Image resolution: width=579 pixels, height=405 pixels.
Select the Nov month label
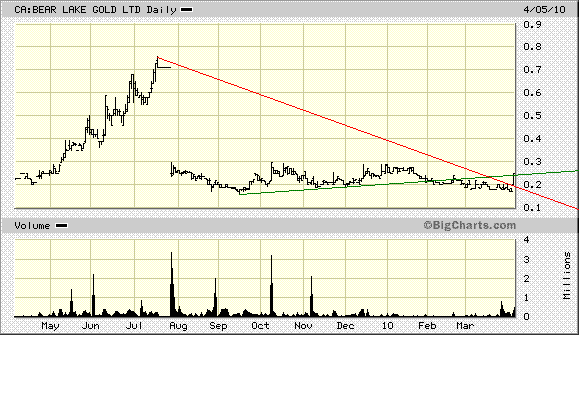click(x=304, y=326)
